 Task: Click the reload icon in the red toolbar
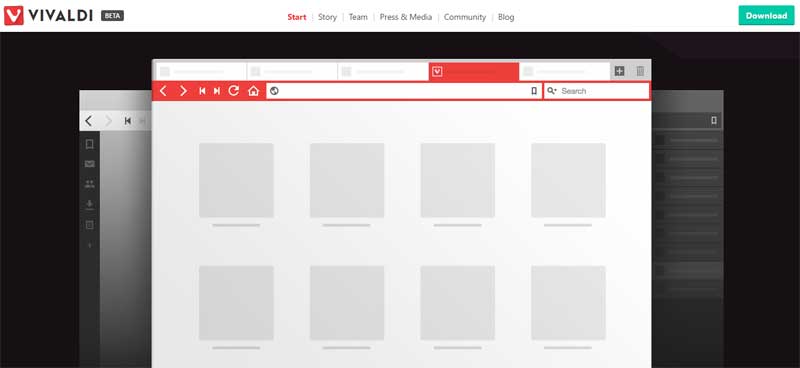pyautogui.click(x=234, y=90)
